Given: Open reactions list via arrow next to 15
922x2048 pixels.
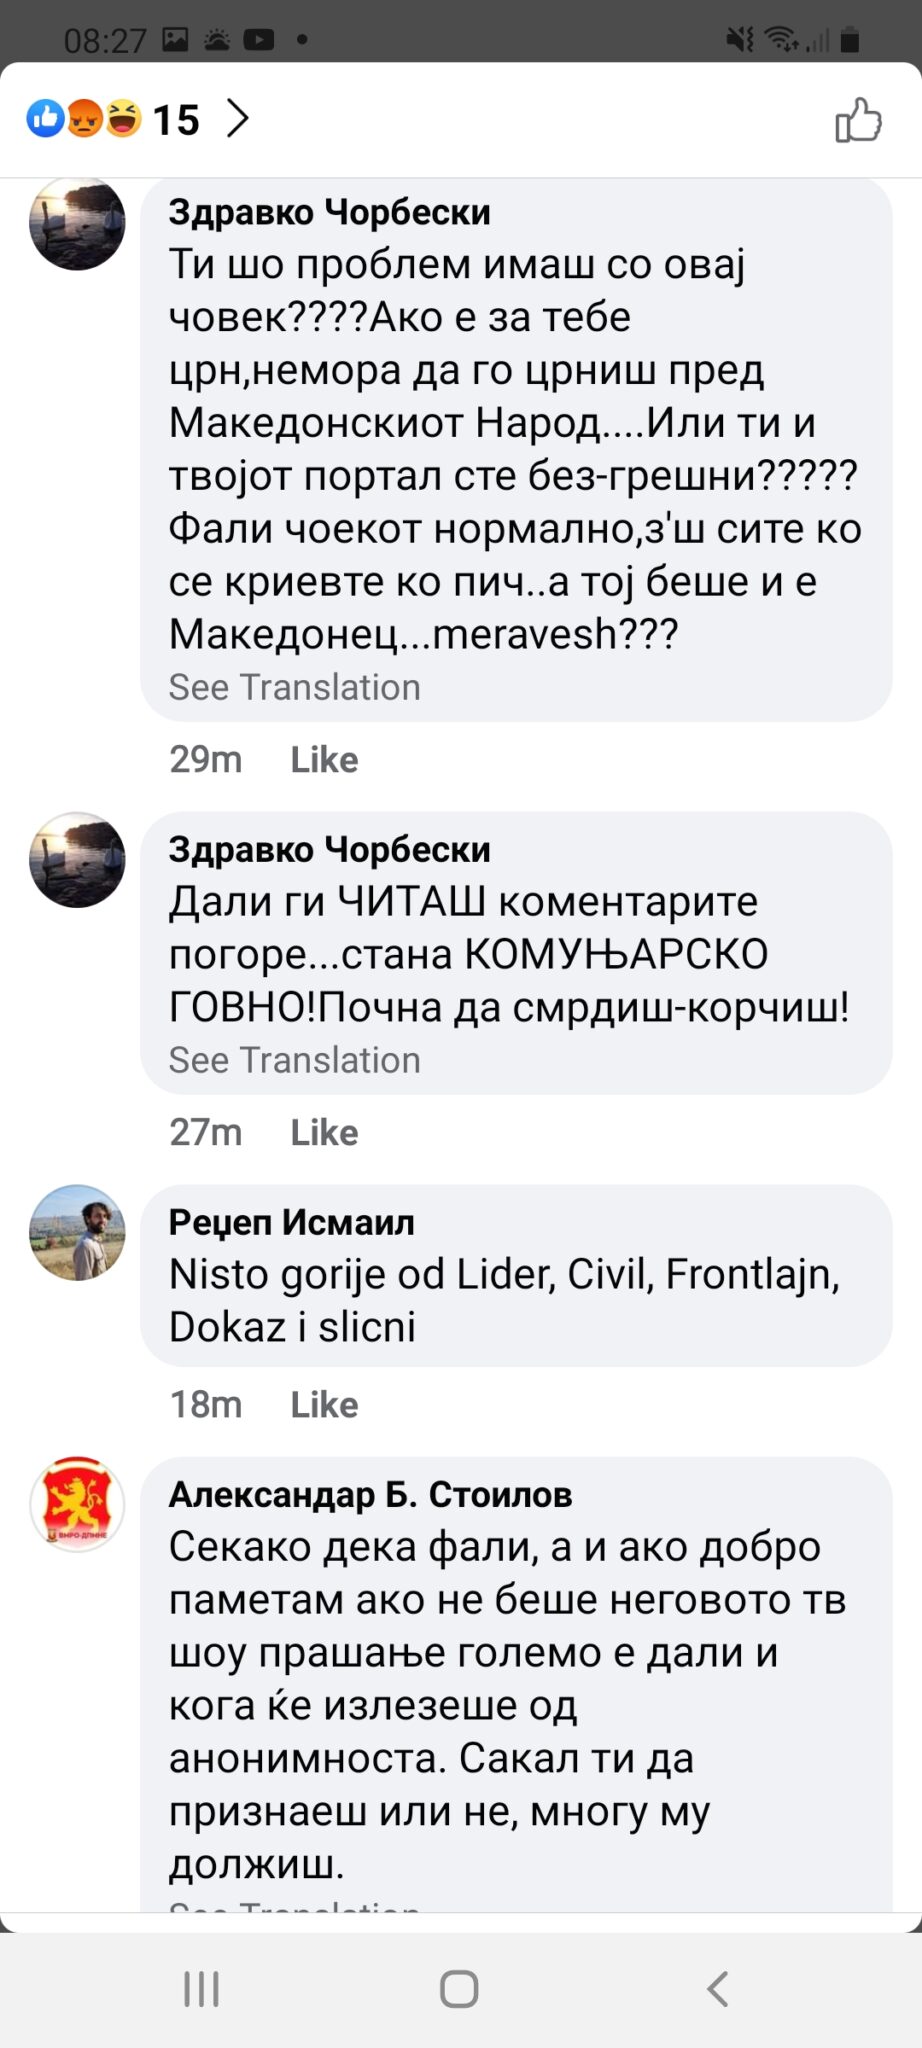Looking at the screenshot, I should click(237, 119).
